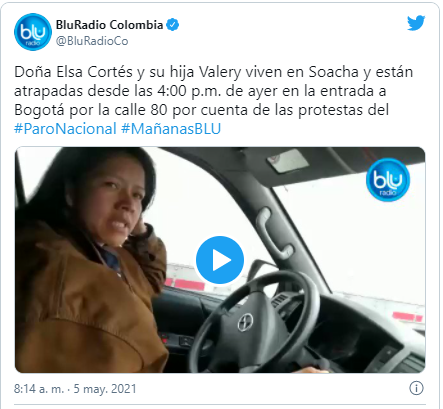443x409 pixels.
Task: Click the woman in brown jacket thumbnail
Action: (x=90, y=260)
